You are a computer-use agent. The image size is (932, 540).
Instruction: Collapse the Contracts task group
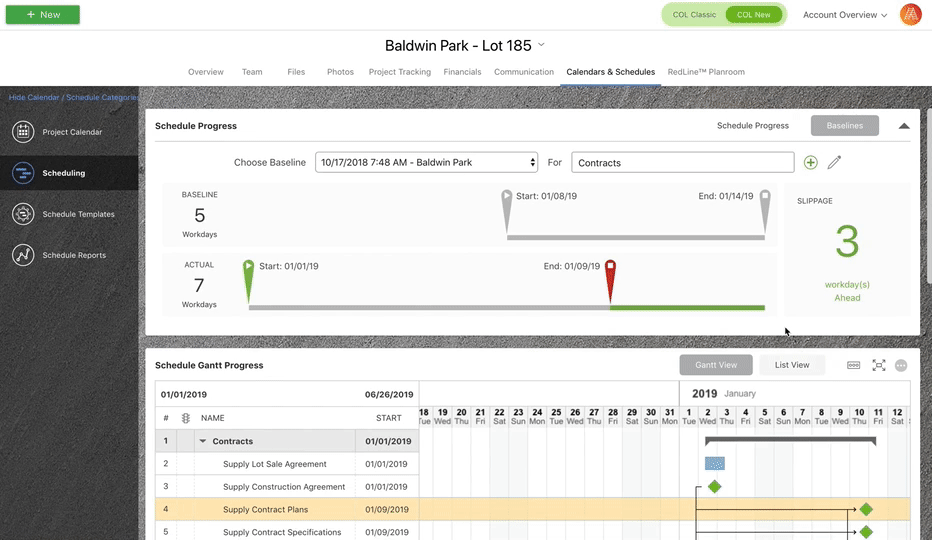pyautogui.click(x=203, y=441)
